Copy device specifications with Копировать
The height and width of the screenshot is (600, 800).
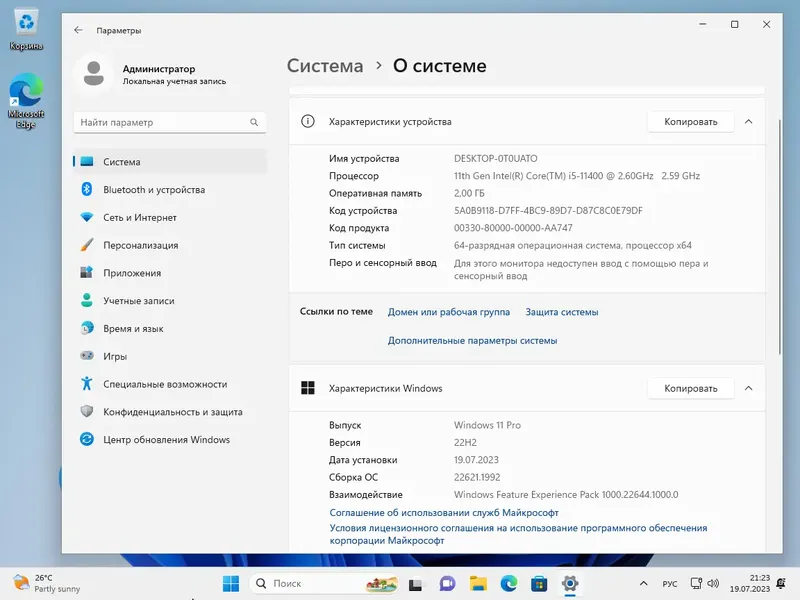[x=690, y=121]
